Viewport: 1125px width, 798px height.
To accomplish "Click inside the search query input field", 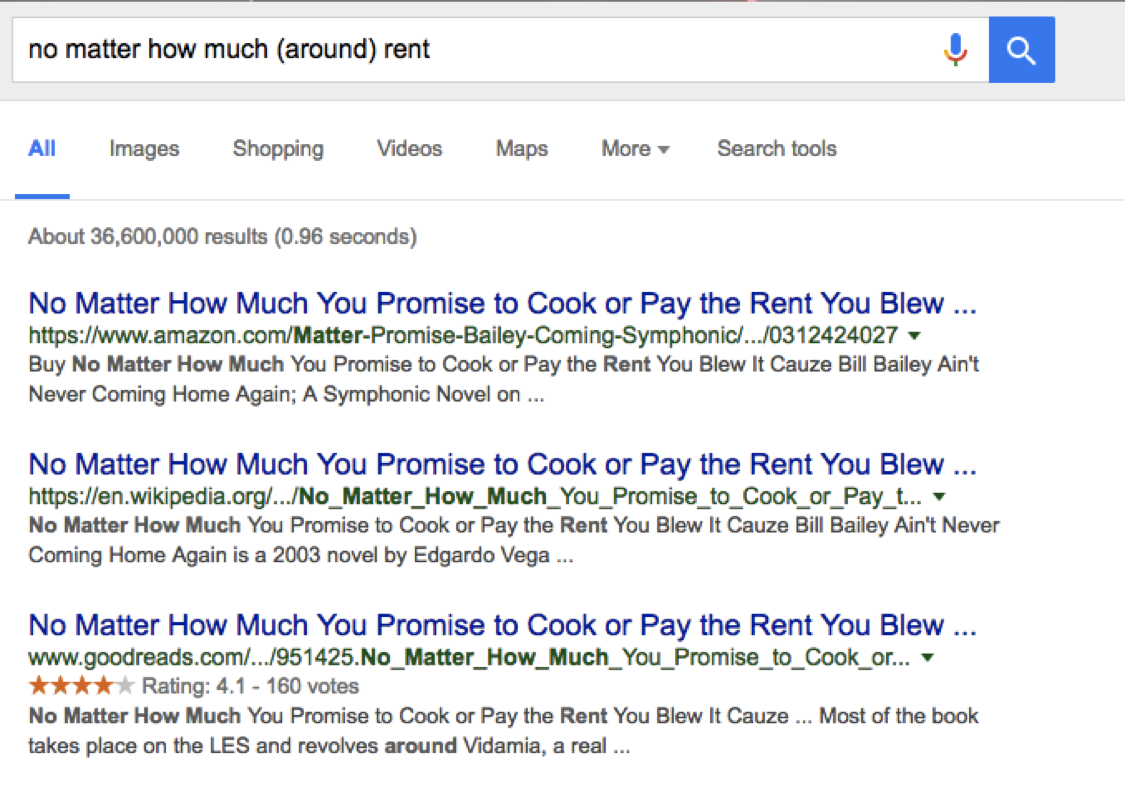I will point(400,49).
